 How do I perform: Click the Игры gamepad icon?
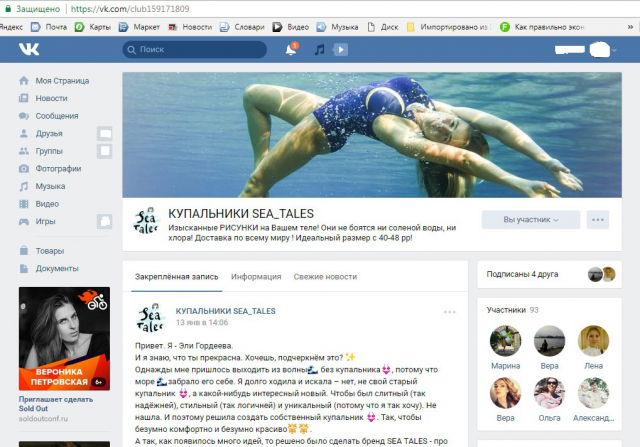[24, 221]
